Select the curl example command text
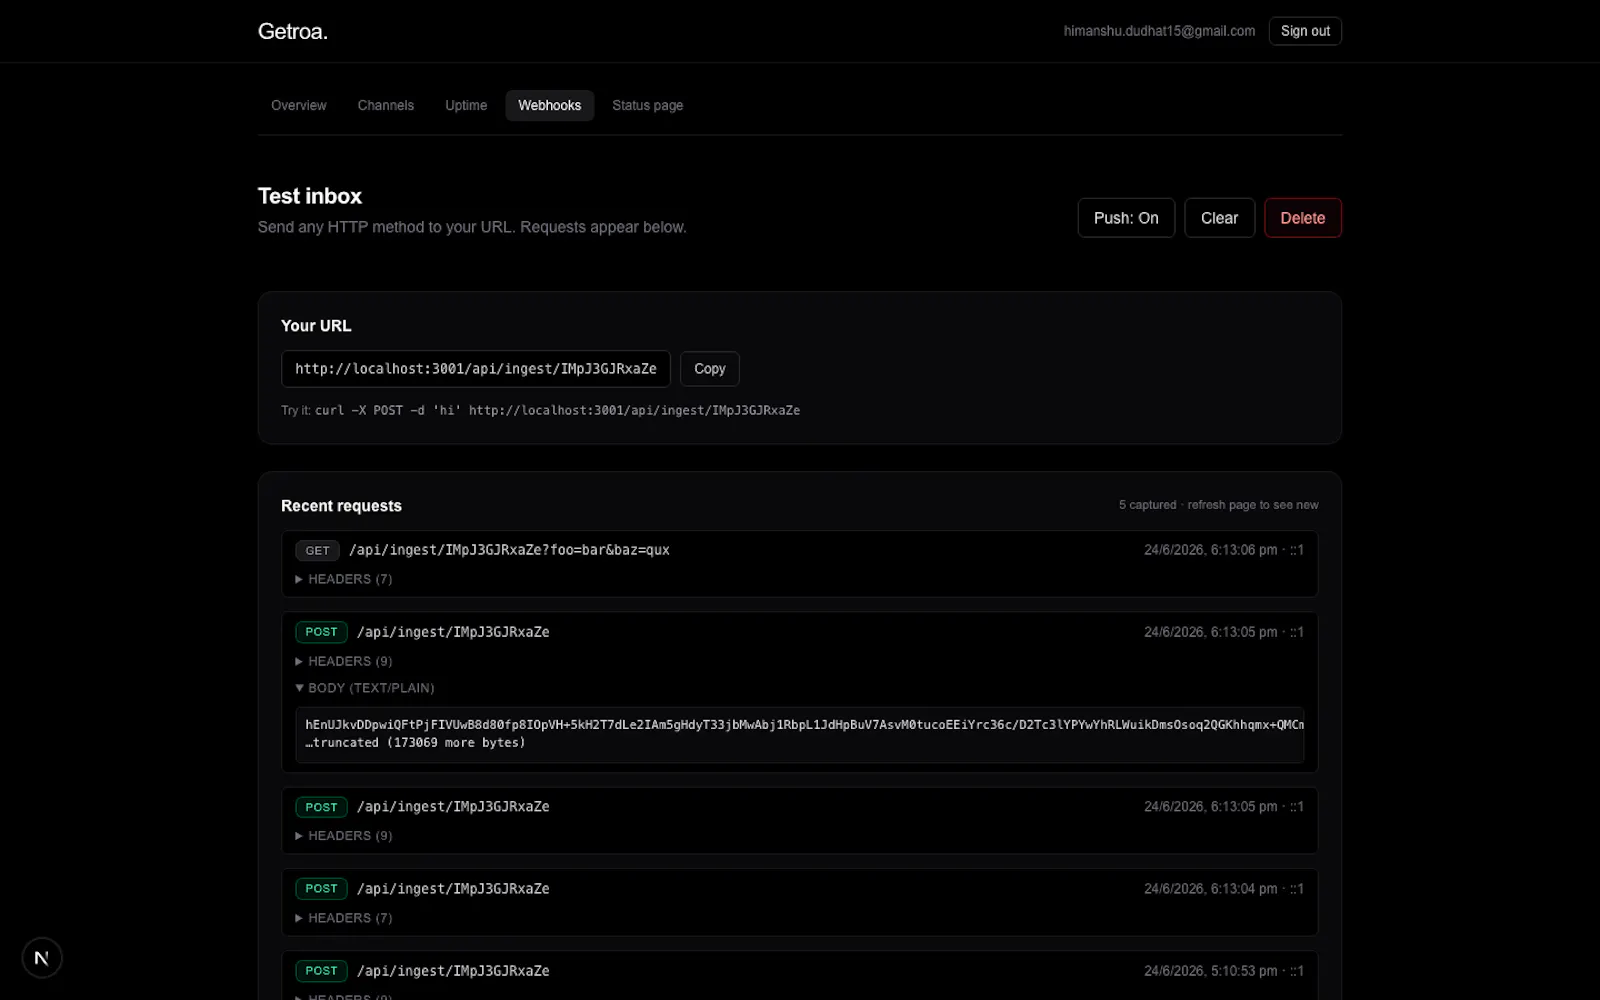This screenshot has width=1600, height=1000. (x=557, y=410)
